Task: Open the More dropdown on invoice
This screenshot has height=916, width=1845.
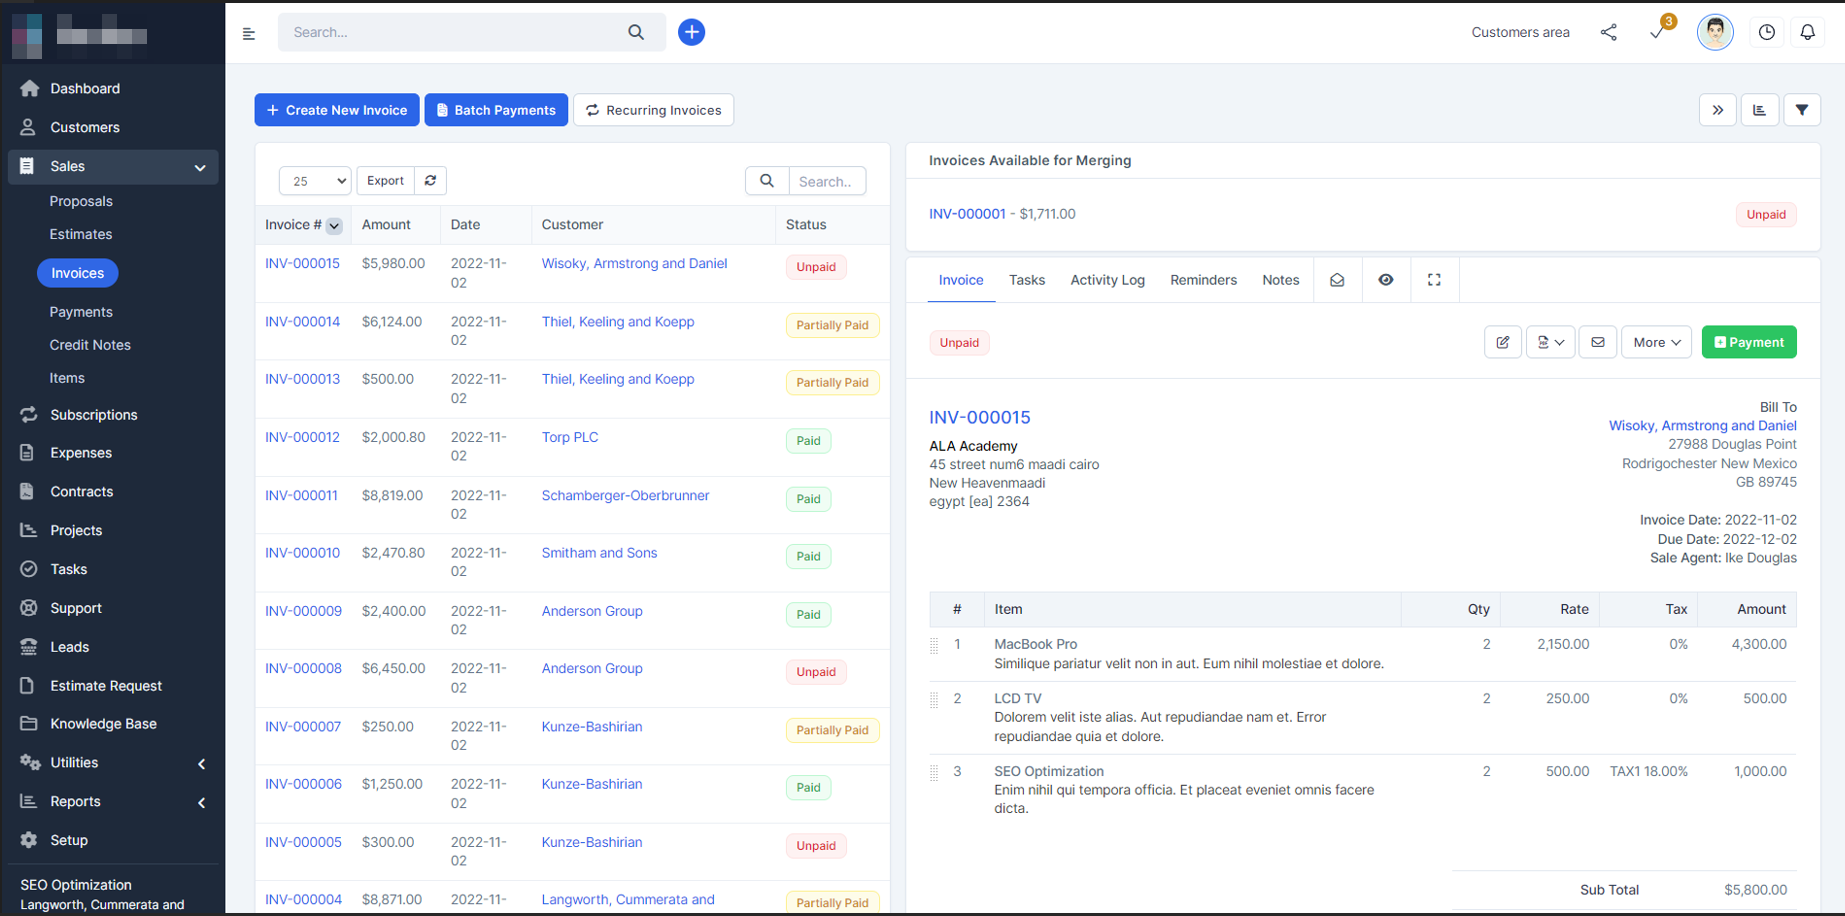Action: point(1655,342)
